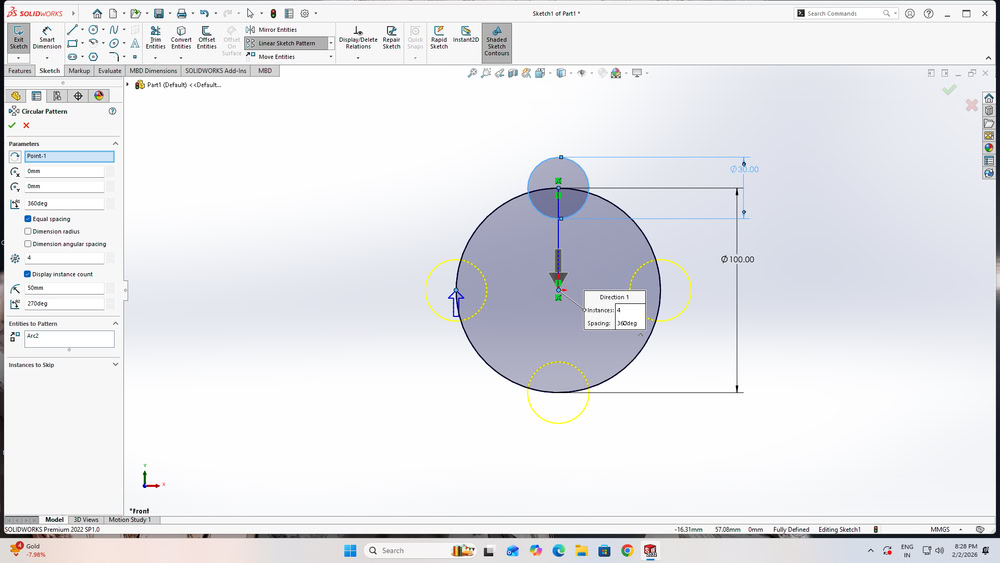Select the Smart Dimension tool
The width and height of the screenshot is (1000, 563).
pos(47,38)
